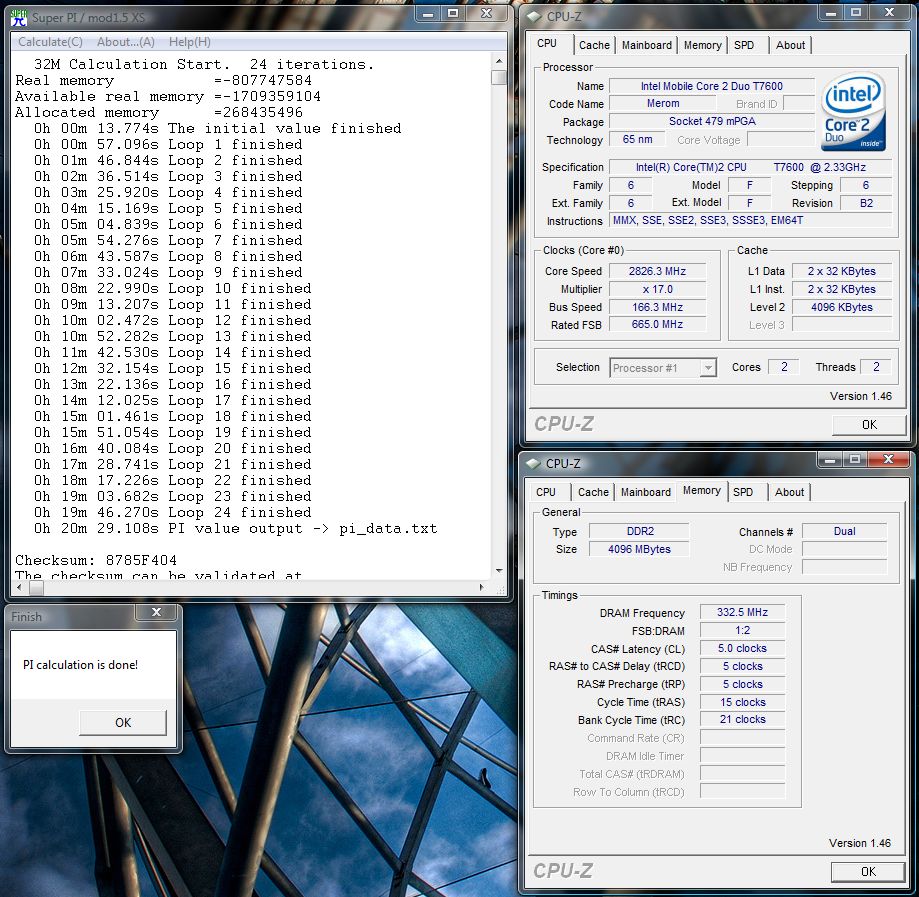The height and width of the screenshot is (897, 919).
Task: Click Package field Socket 479 mPGA
Action: (712, 121)
